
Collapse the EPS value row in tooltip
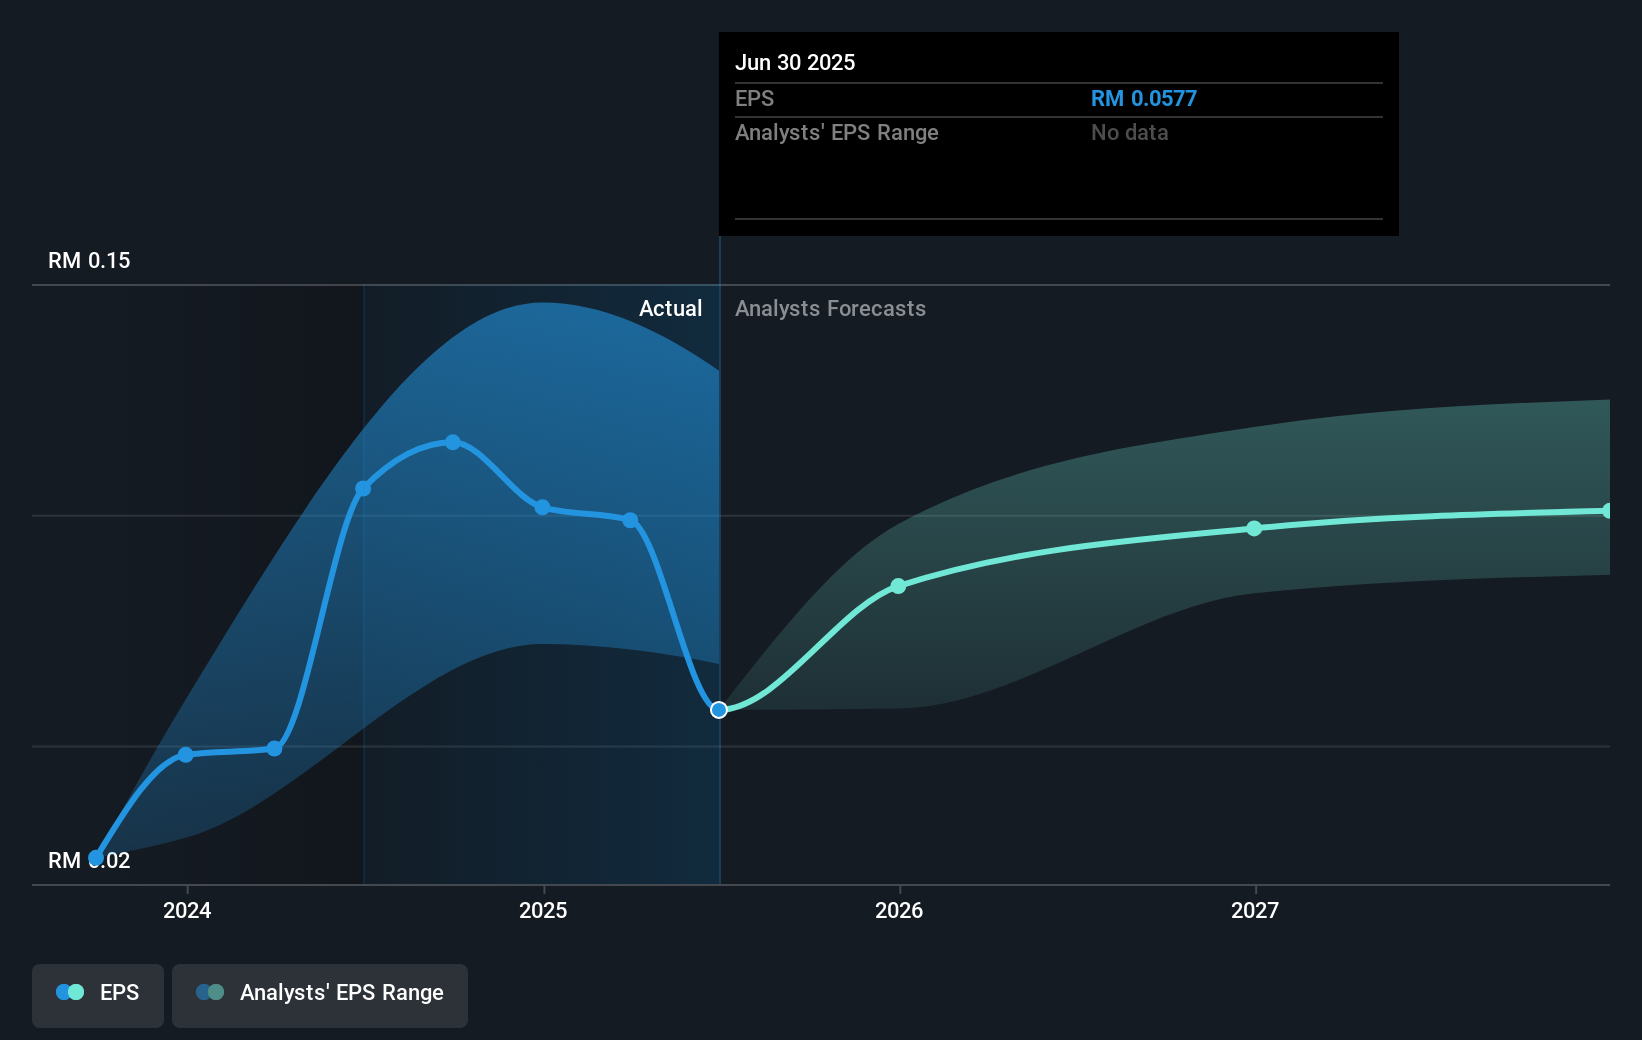[x=755, y=98]
